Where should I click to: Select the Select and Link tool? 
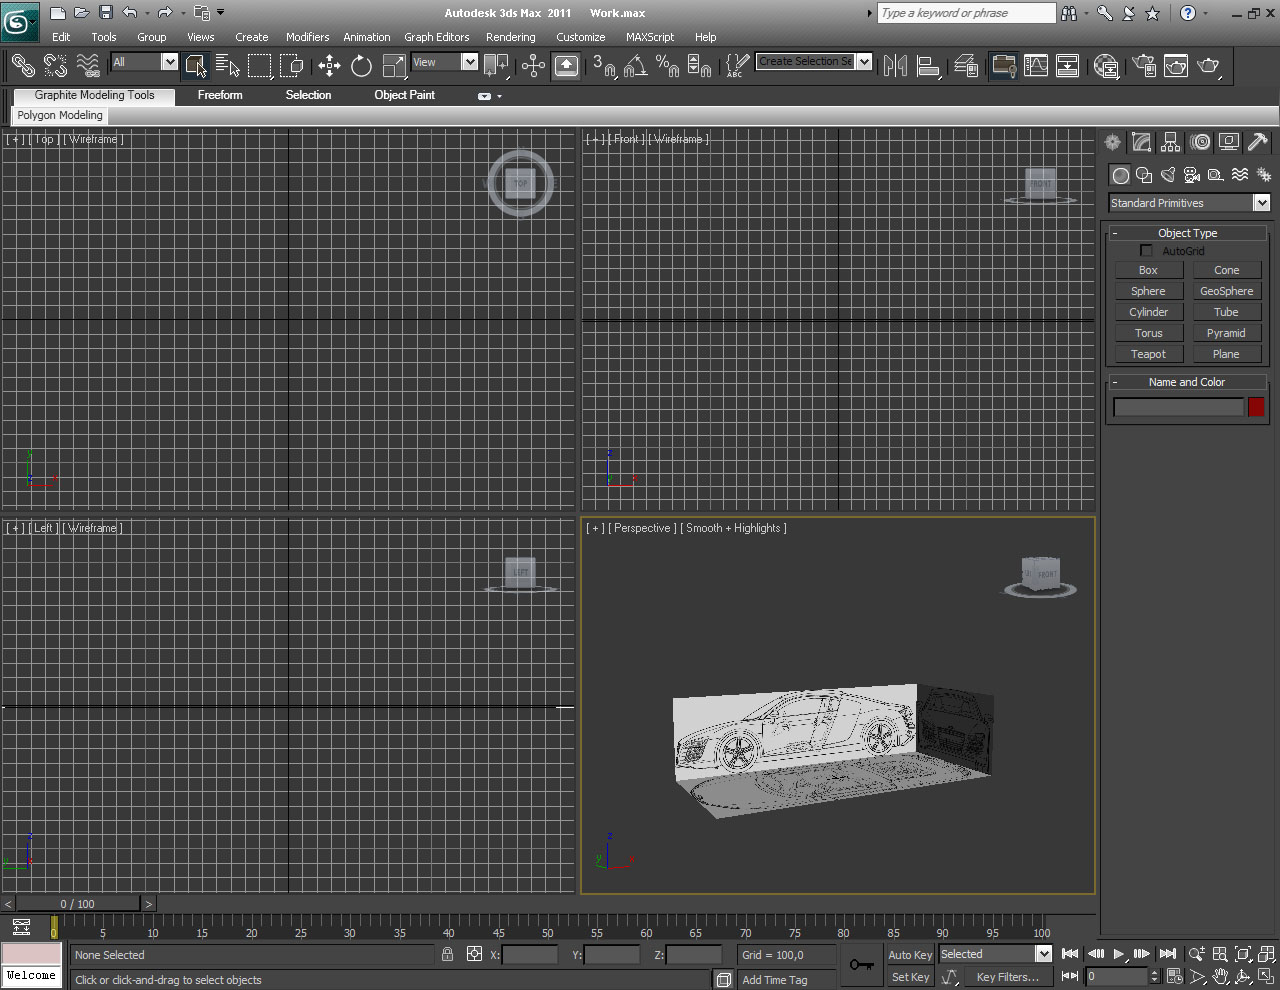click(22, 66)
